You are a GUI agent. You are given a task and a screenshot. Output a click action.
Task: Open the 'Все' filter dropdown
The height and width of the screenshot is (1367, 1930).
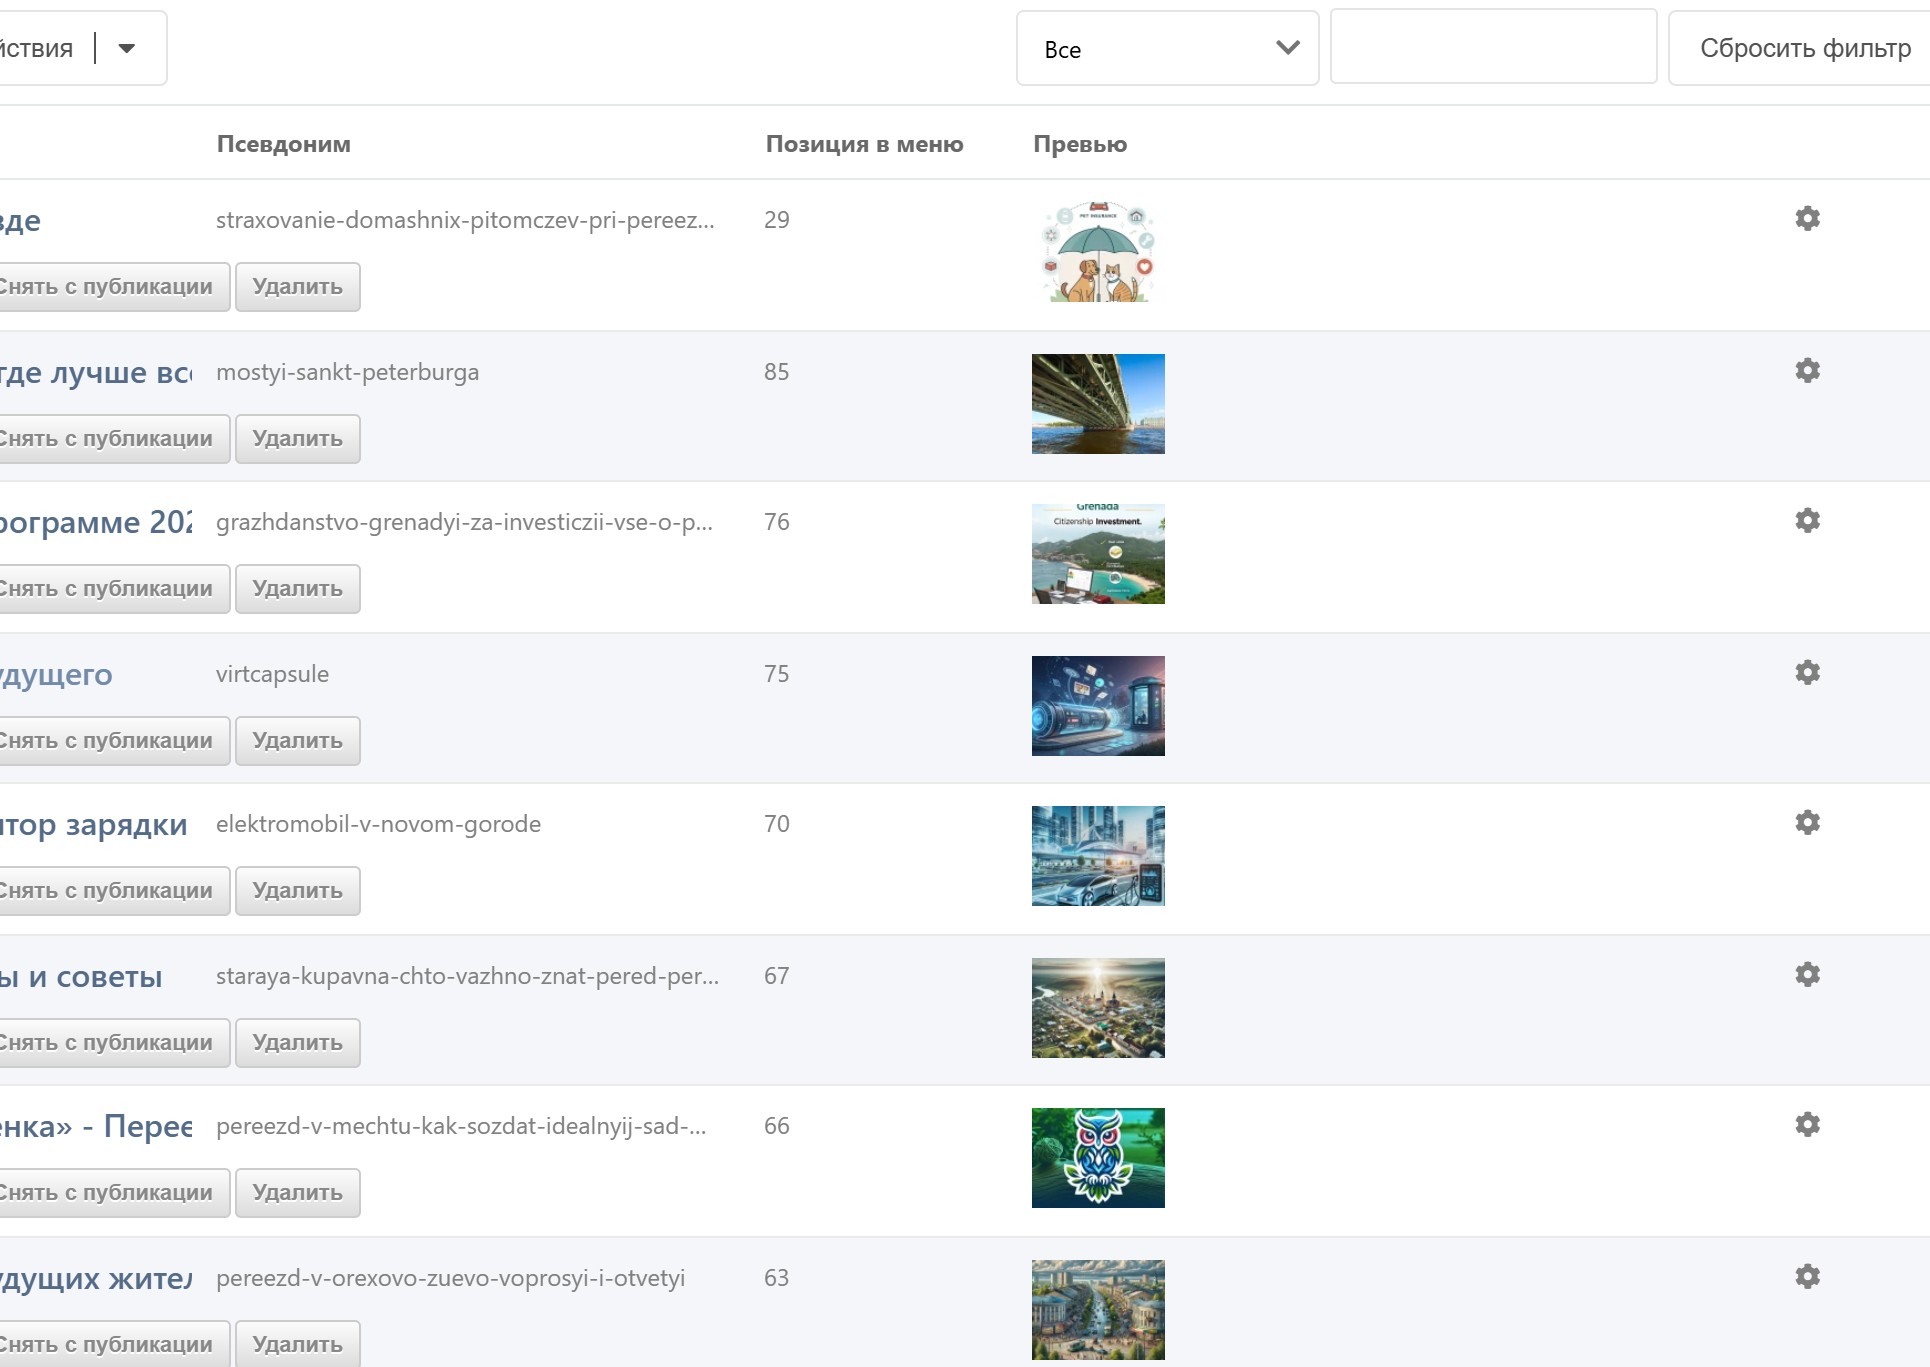pyautogui.click(x=1166, y=49)
